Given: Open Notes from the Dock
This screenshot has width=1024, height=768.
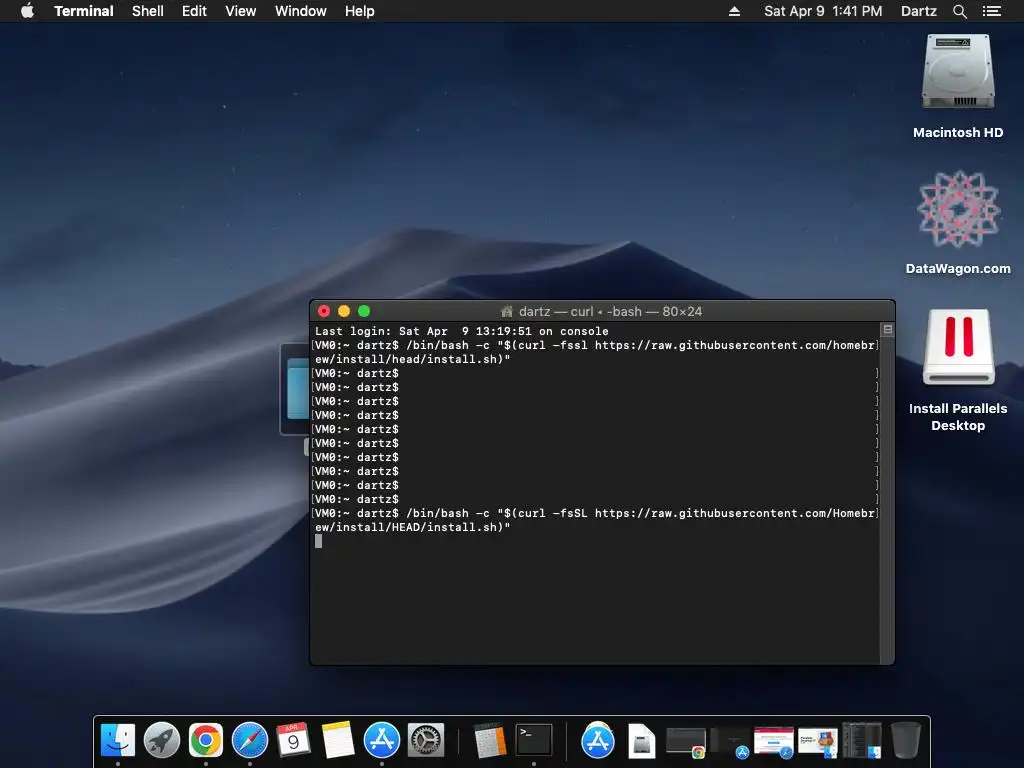Looking at the screenshot, I should pos(338,740).
